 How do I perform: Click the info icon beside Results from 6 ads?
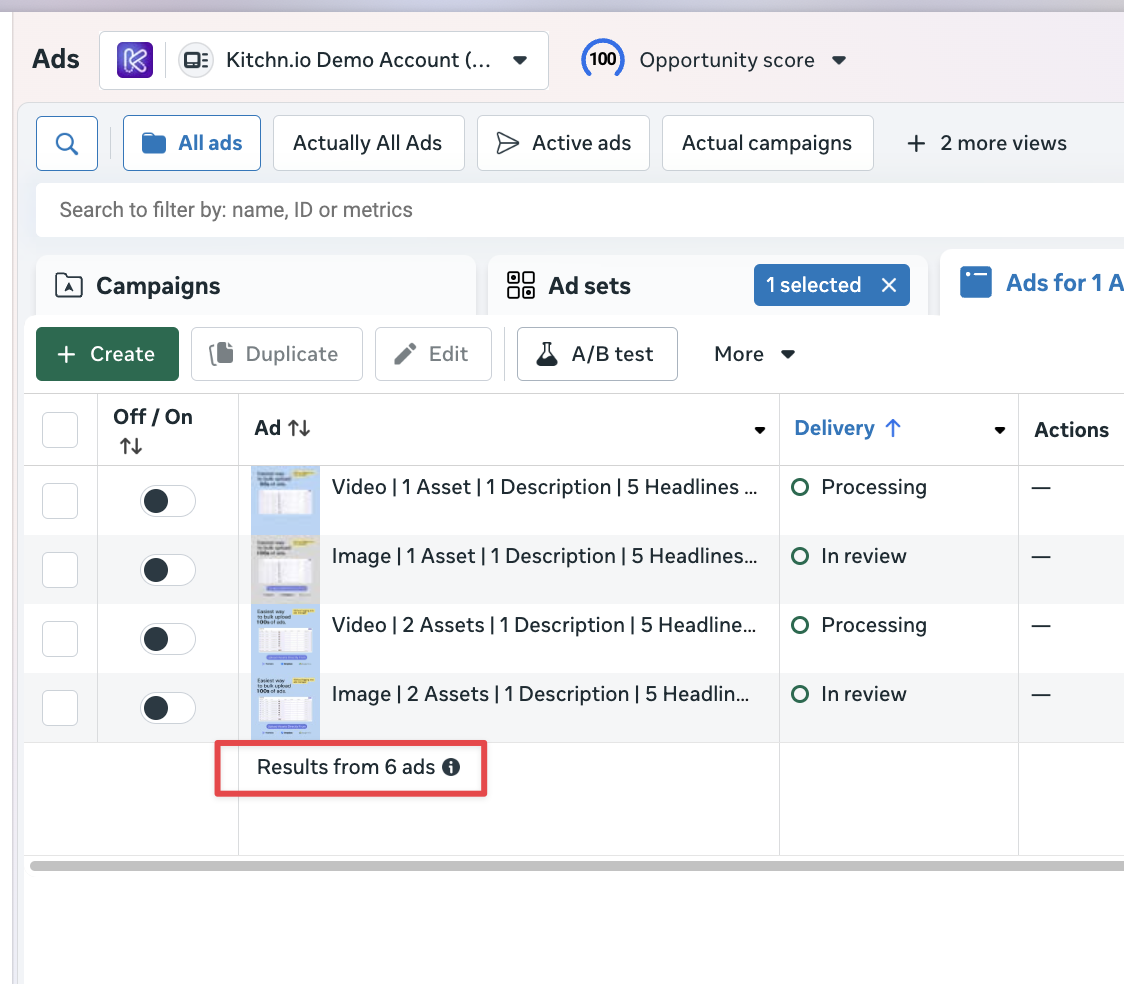pos(451,767)
